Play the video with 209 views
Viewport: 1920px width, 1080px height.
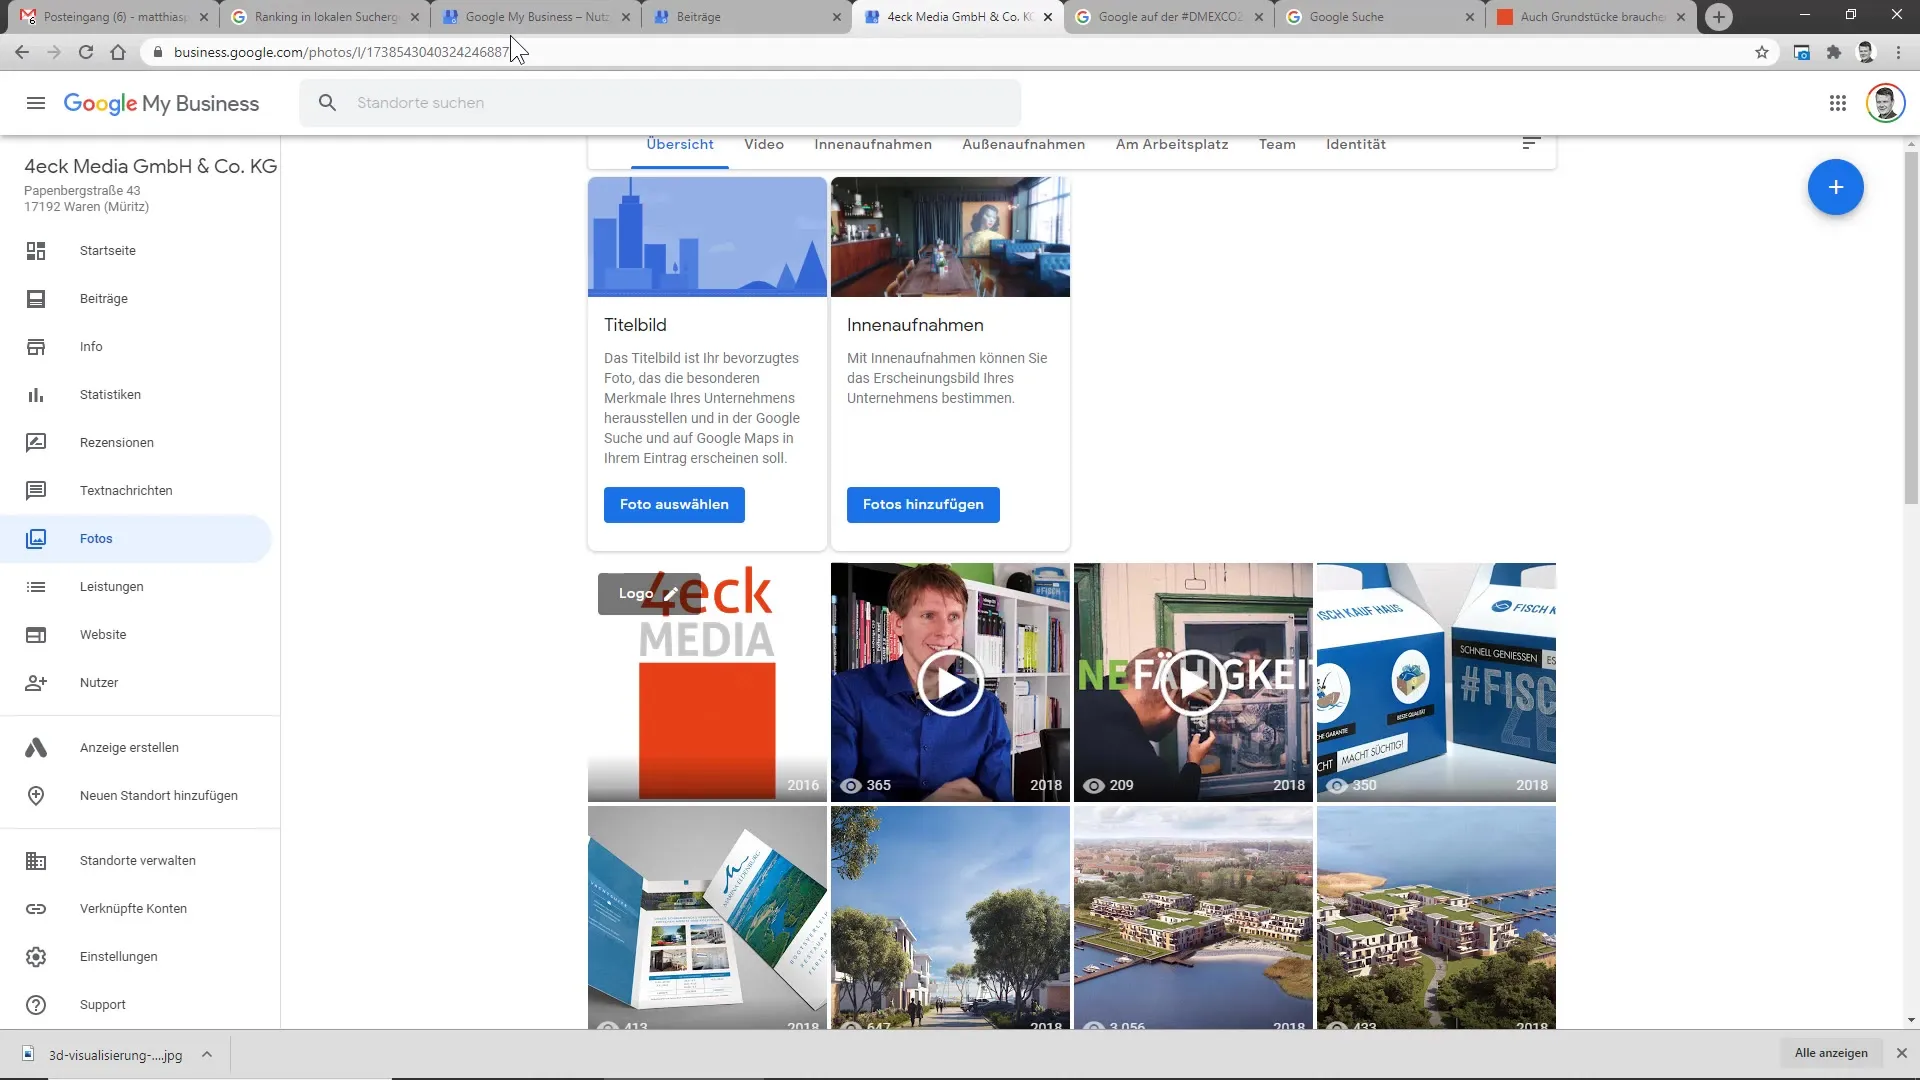click(1193, 682)
